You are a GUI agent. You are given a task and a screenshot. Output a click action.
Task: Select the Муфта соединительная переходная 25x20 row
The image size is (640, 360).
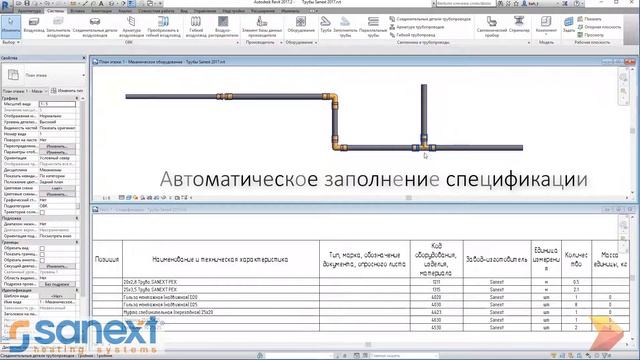pos(361,312)
